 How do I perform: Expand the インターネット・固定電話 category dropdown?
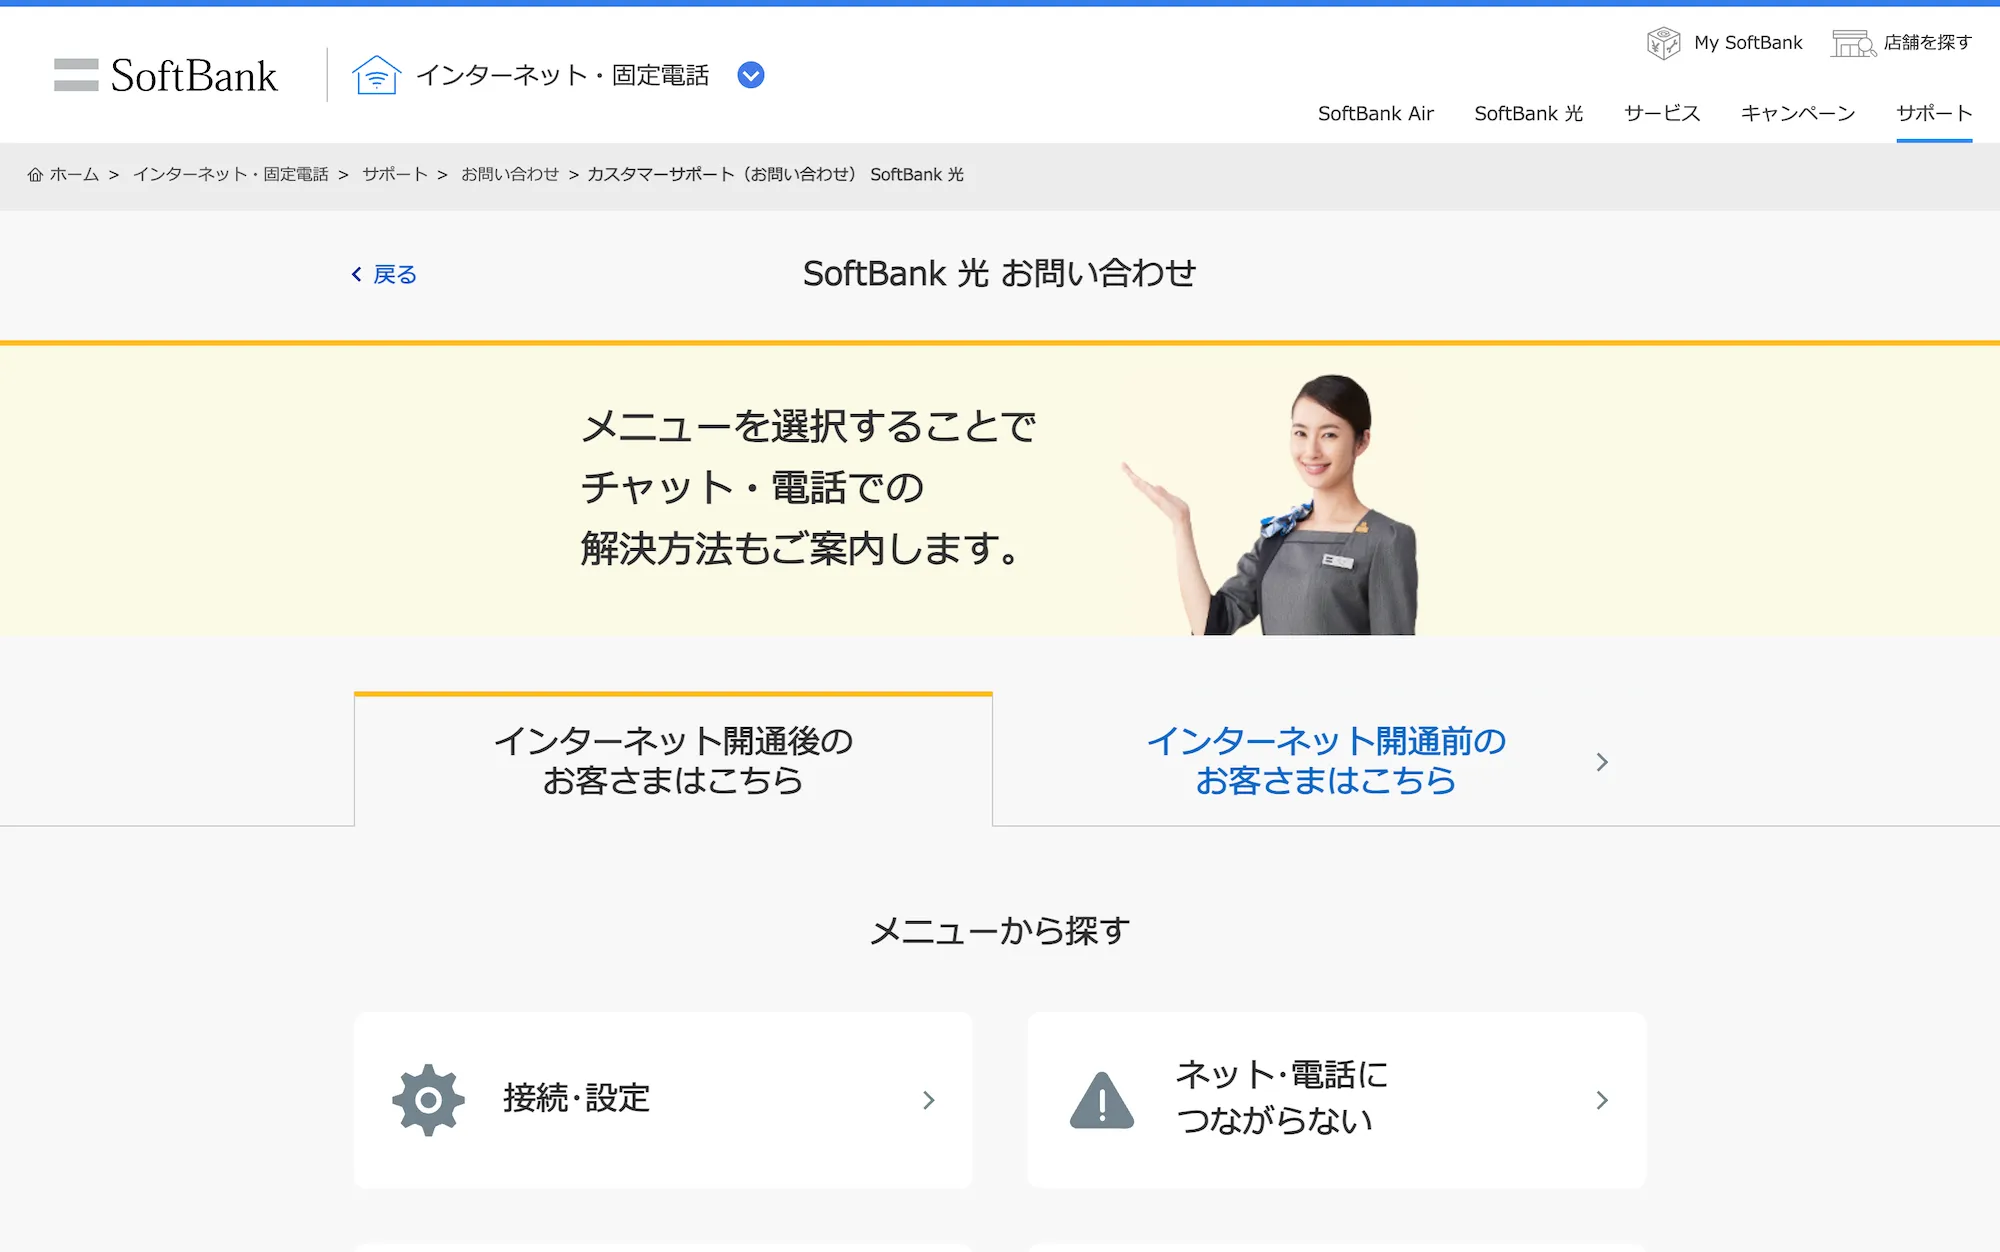tap(751, 75)
